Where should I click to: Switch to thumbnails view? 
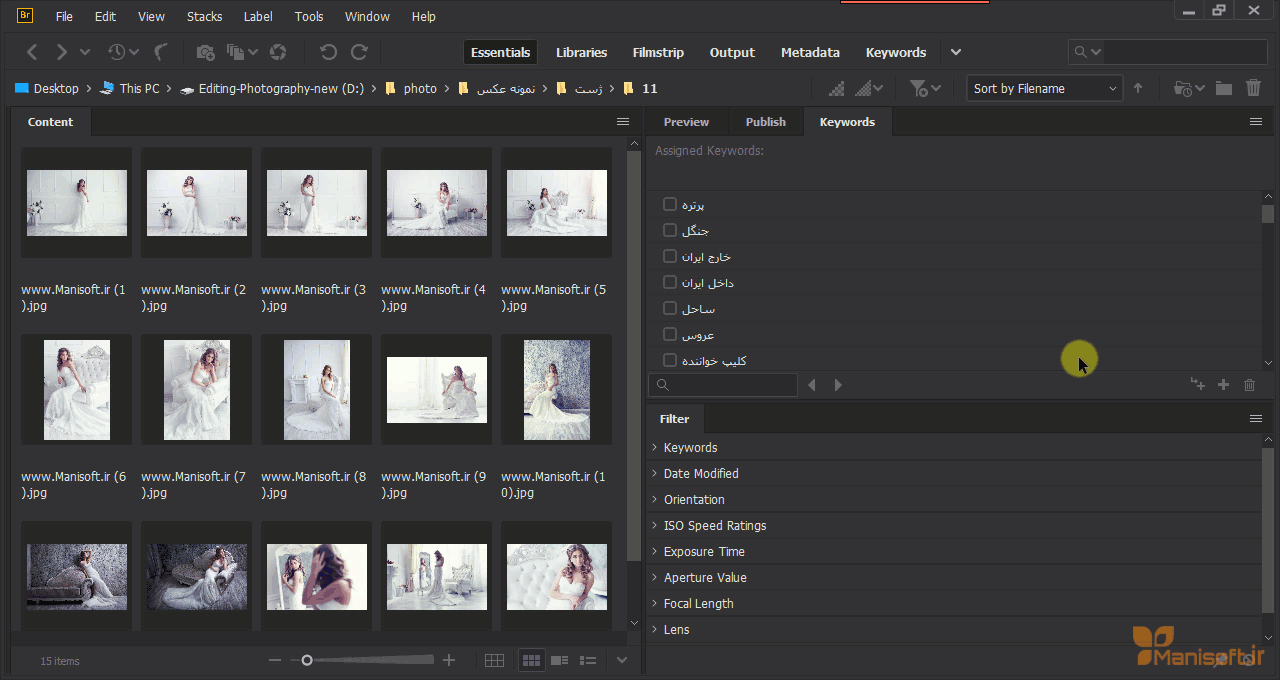point(532,660)
